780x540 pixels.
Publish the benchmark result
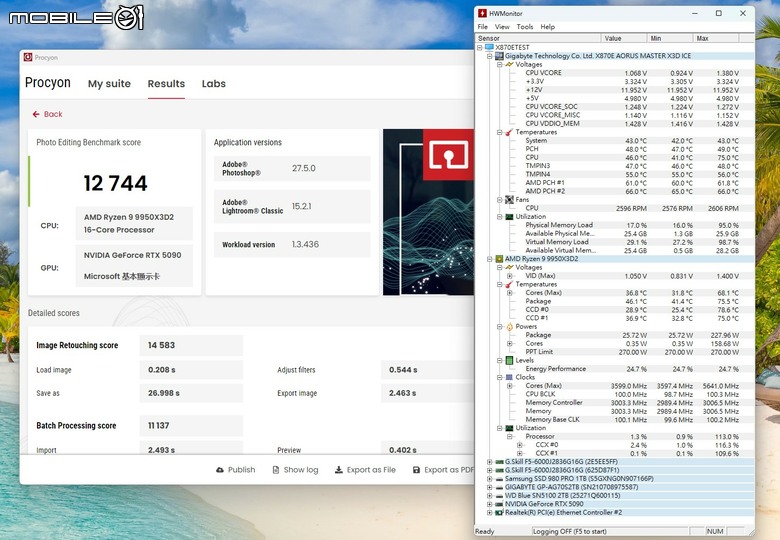coord(236,470)
